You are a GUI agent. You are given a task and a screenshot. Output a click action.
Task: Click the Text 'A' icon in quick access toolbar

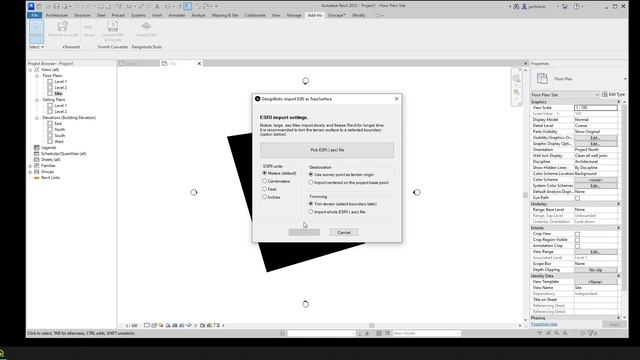[x=157, y=6]
